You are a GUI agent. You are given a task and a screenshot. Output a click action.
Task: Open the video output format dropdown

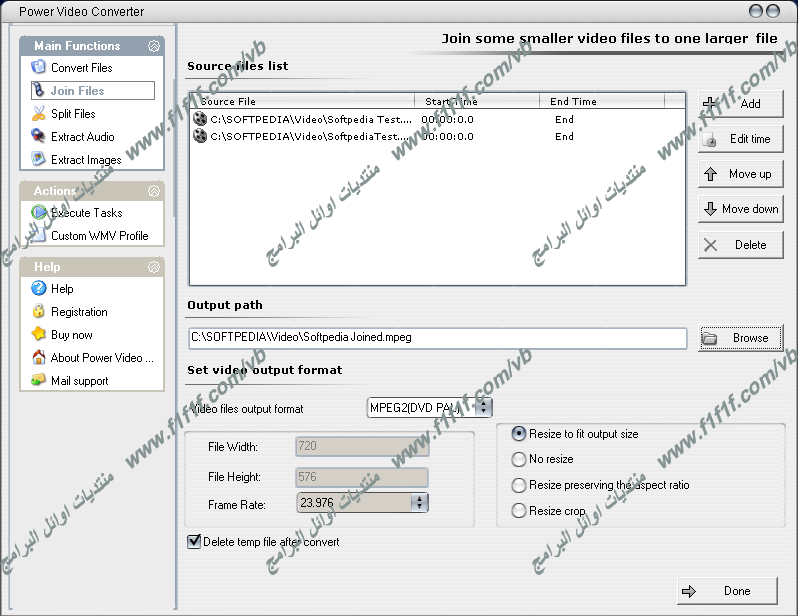tap(483, 407)
